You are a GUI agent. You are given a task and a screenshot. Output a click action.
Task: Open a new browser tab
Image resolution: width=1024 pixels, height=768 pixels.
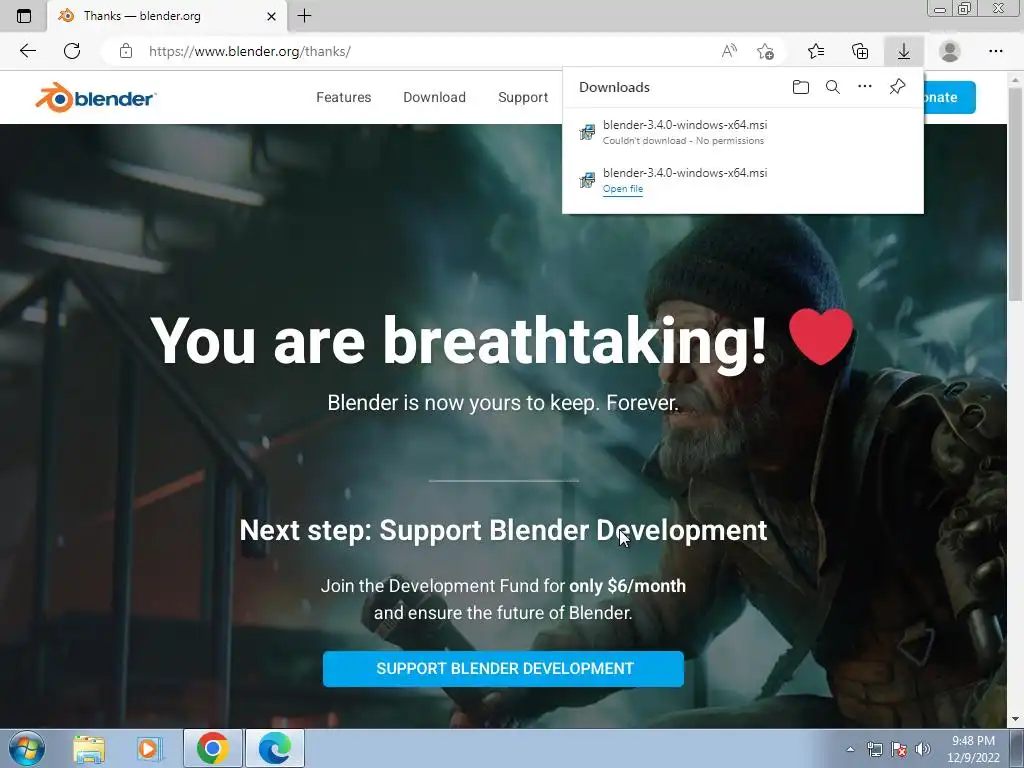(304, 16)
